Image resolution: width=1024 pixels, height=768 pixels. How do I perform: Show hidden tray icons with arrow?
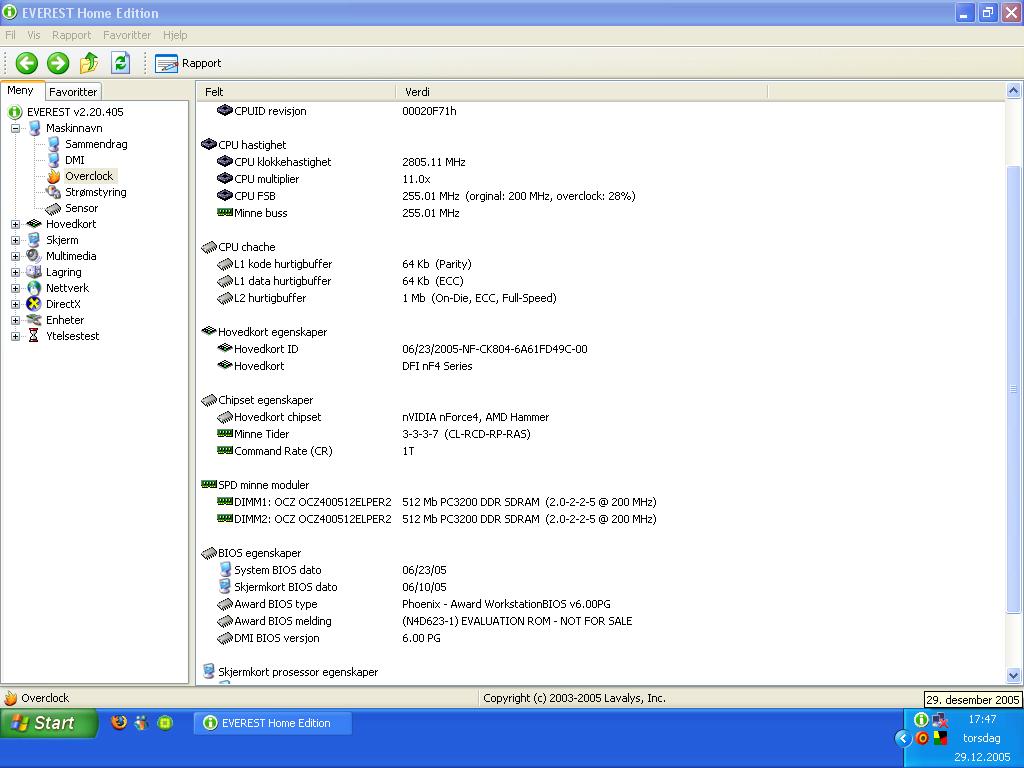(903, 739)
